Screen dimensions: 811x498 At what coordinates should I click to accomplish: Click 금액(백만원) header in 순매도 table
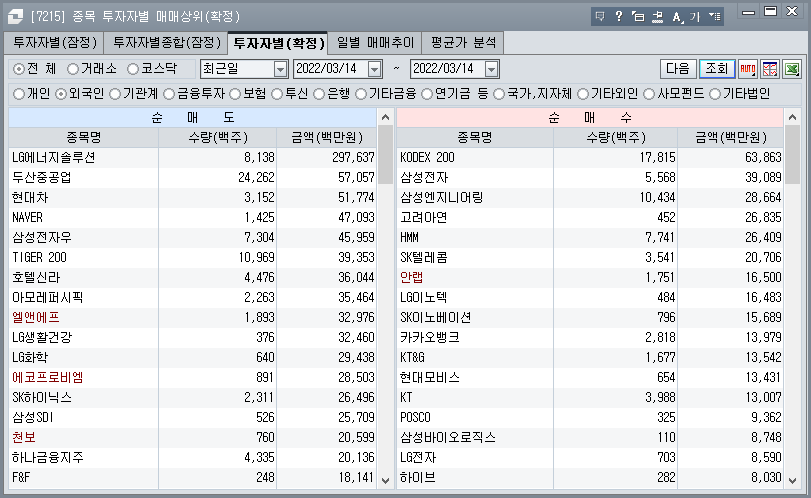(326, 138)
